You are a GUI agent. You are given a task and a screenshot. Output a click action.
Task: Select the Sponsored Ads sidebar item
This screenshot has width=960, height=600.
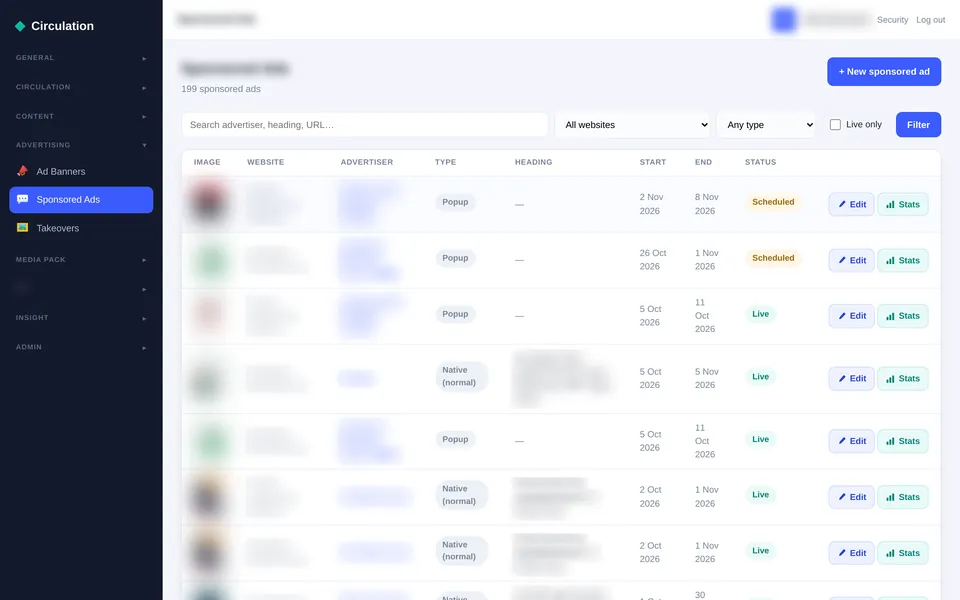(x=81, y=200)
